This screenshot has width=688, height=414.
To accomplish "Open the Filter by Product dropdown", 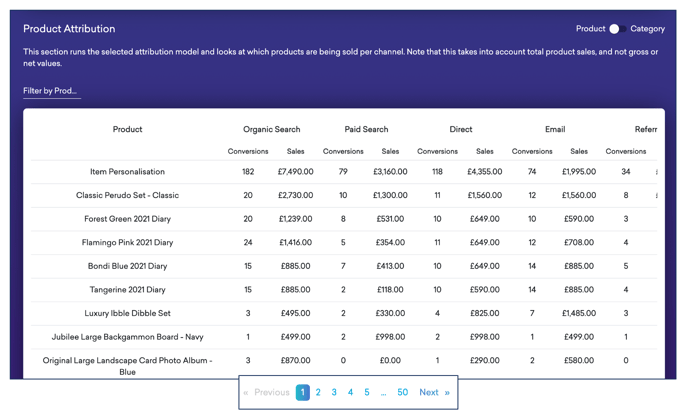I will pos(51,91).
